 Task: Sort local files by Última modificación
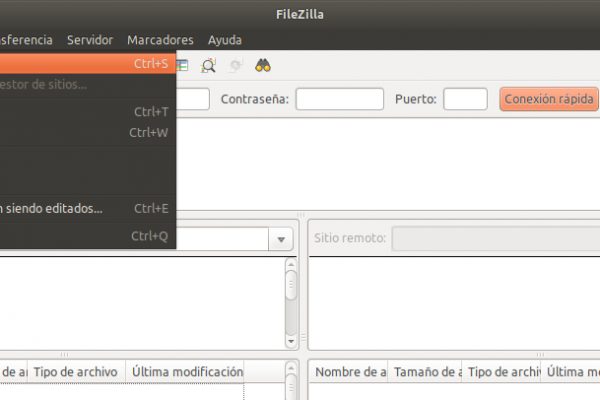(185, 372)
